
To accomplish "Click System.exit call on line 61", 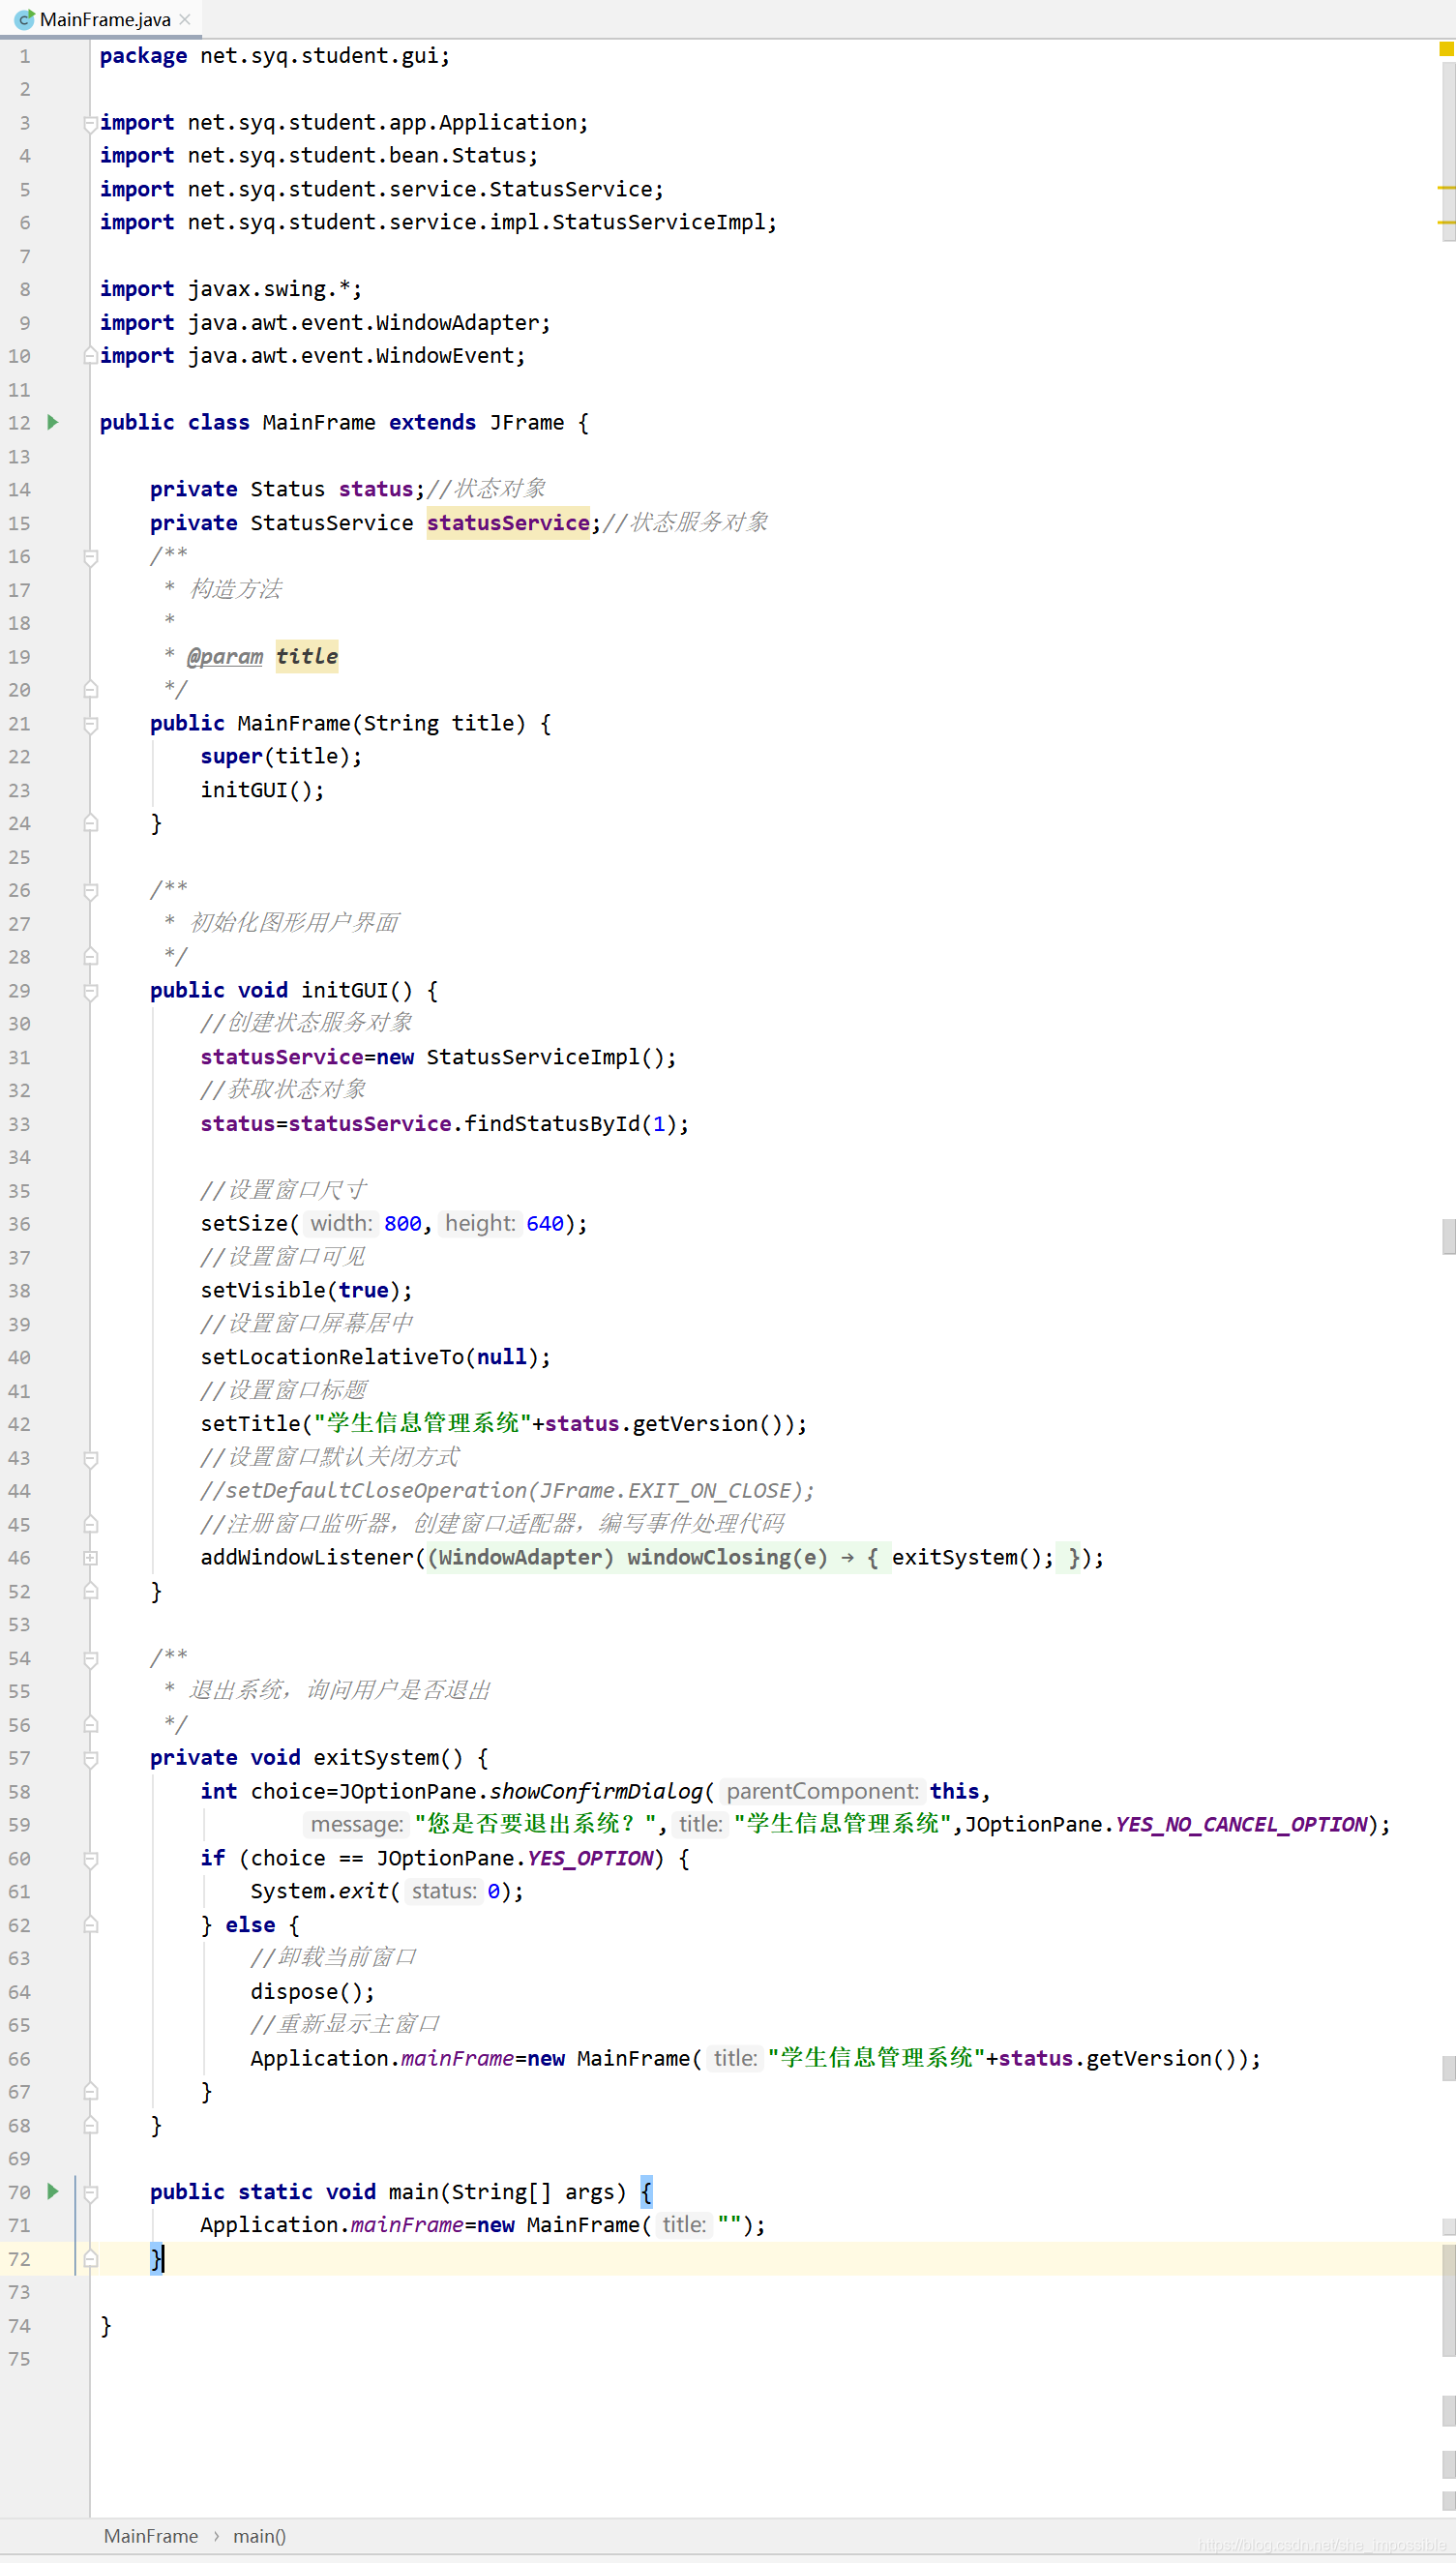I will pos(324,1891).
